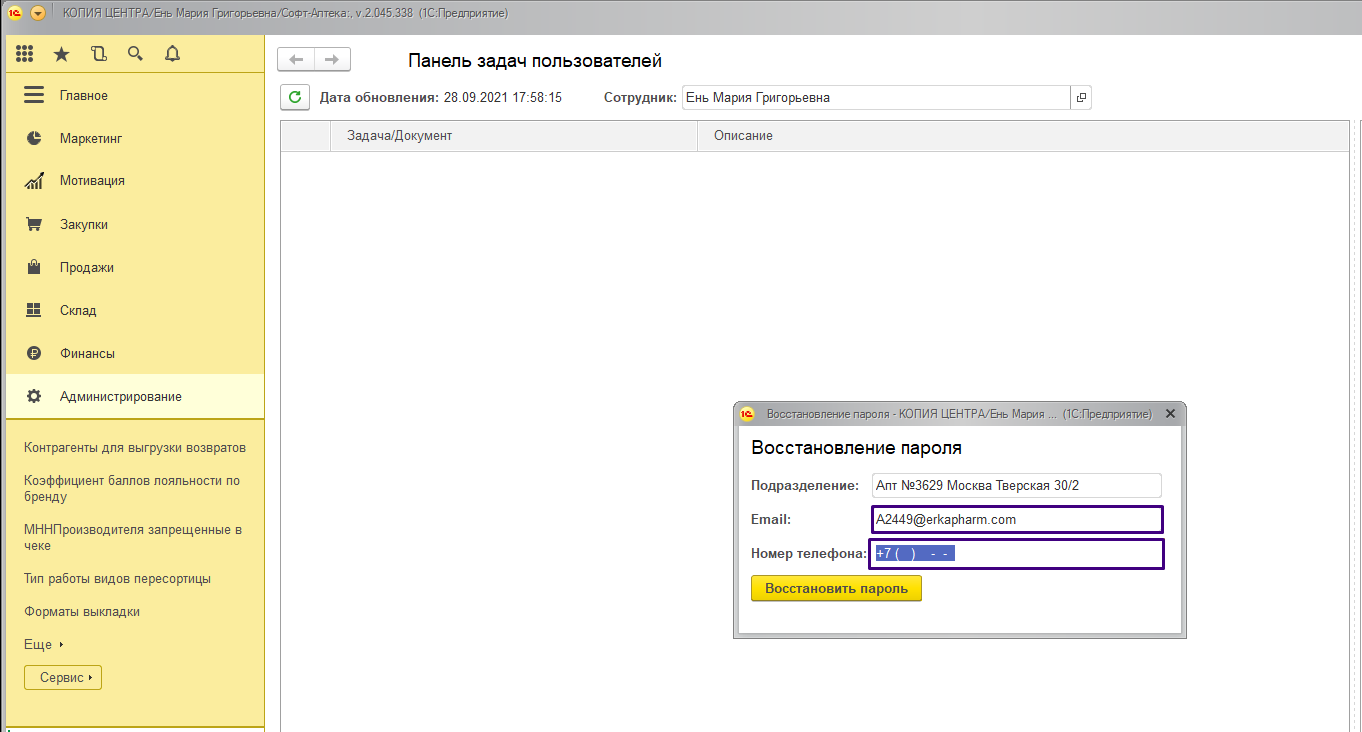The image size is (1362, 732).
Task: Expand the Сервис dropdown button
Action: (63, 678)
